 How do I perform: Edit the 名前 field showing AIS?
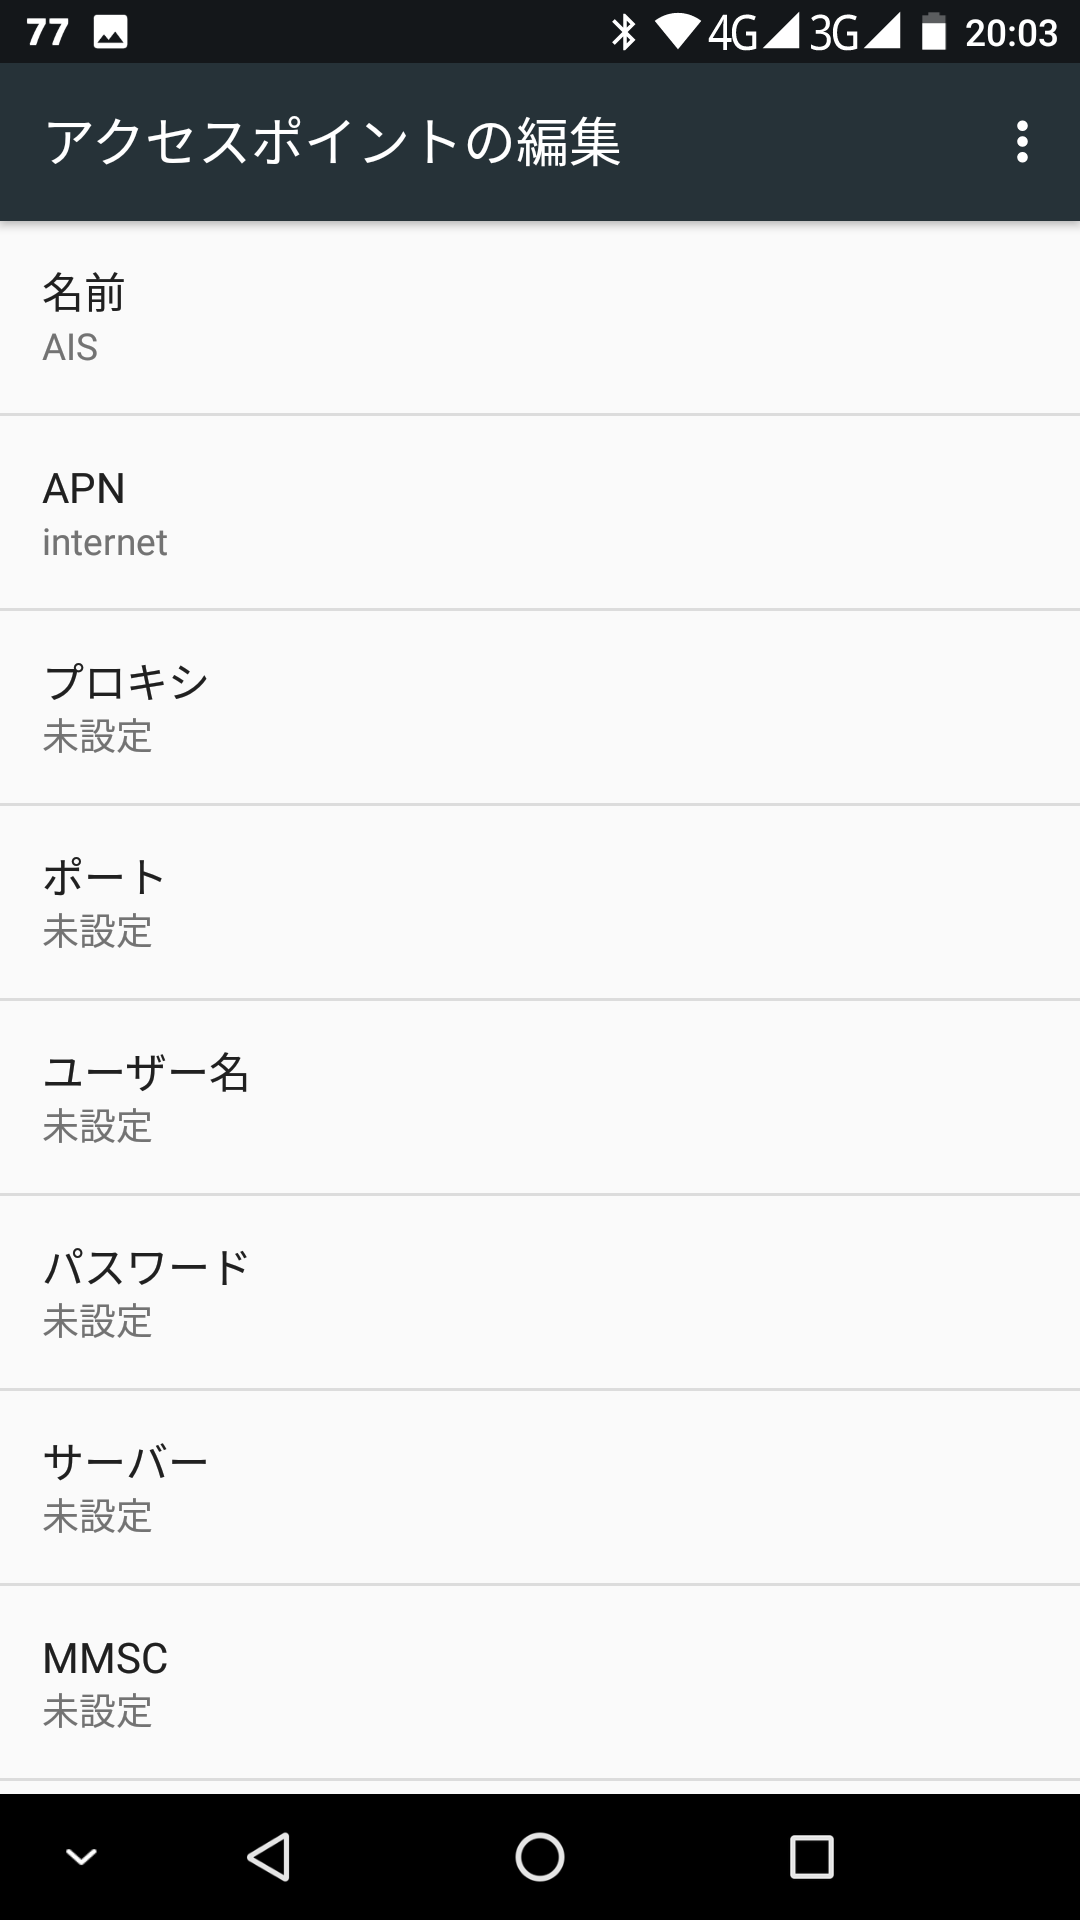540,318
